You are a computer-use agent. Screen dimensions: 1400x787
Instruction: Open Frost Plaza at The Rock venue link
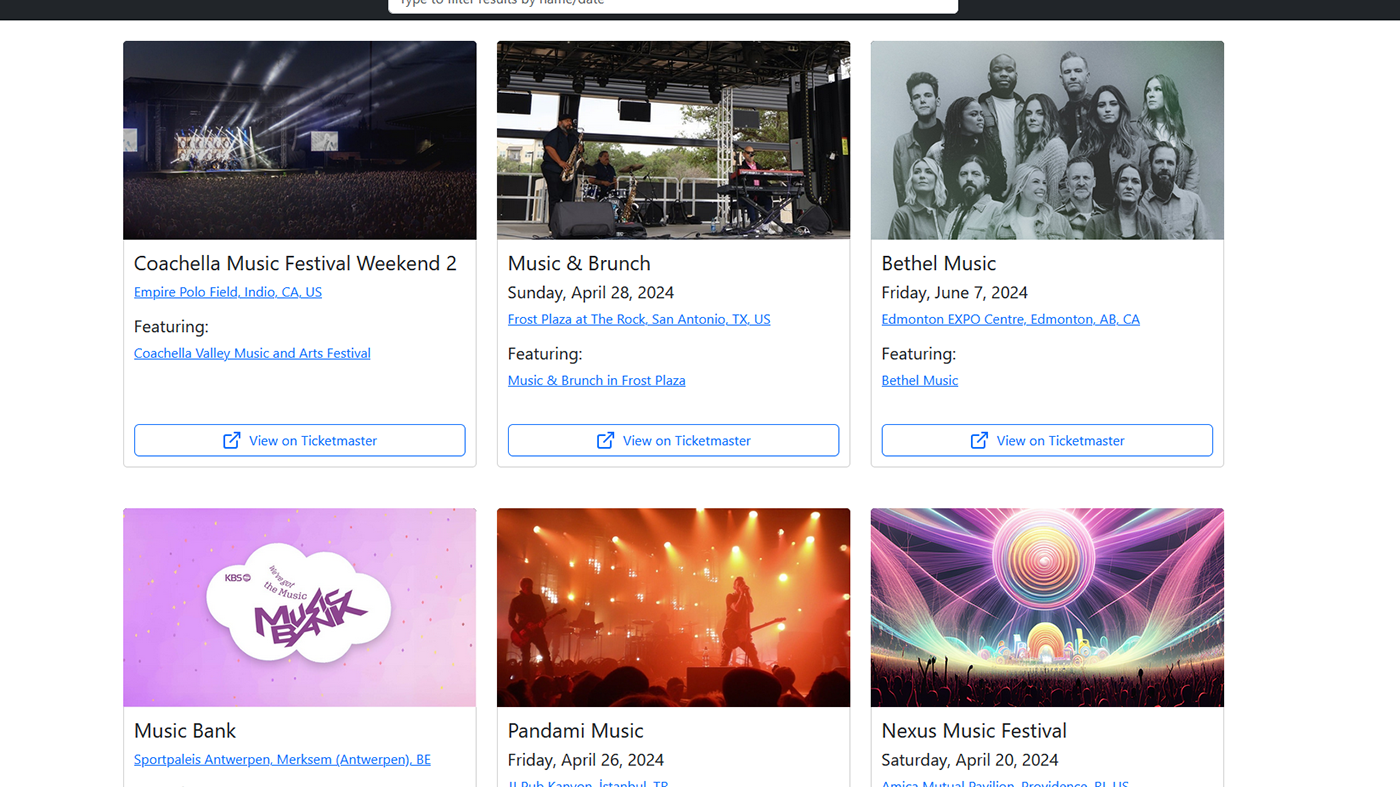[639, 319]
